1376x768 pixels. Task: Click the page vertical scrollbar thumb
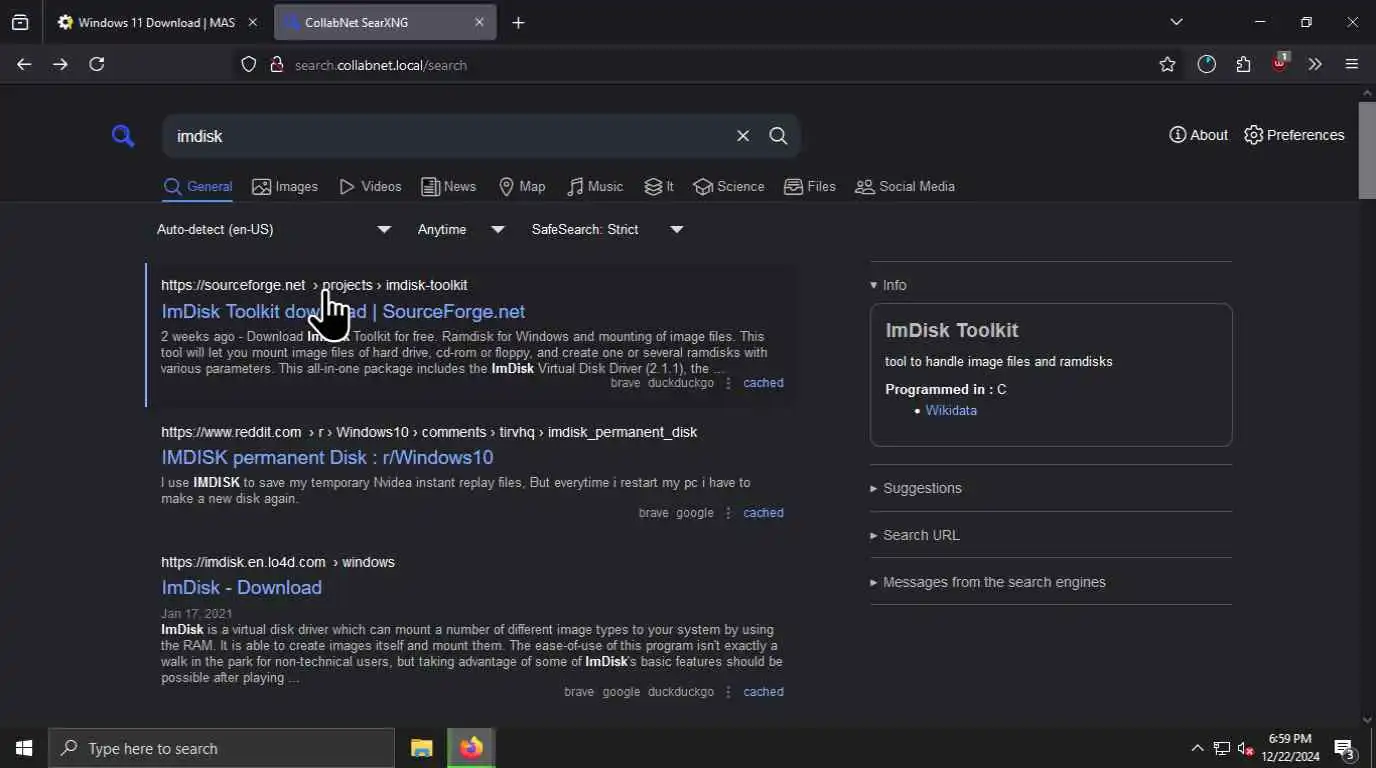[x=1367, y=150]
